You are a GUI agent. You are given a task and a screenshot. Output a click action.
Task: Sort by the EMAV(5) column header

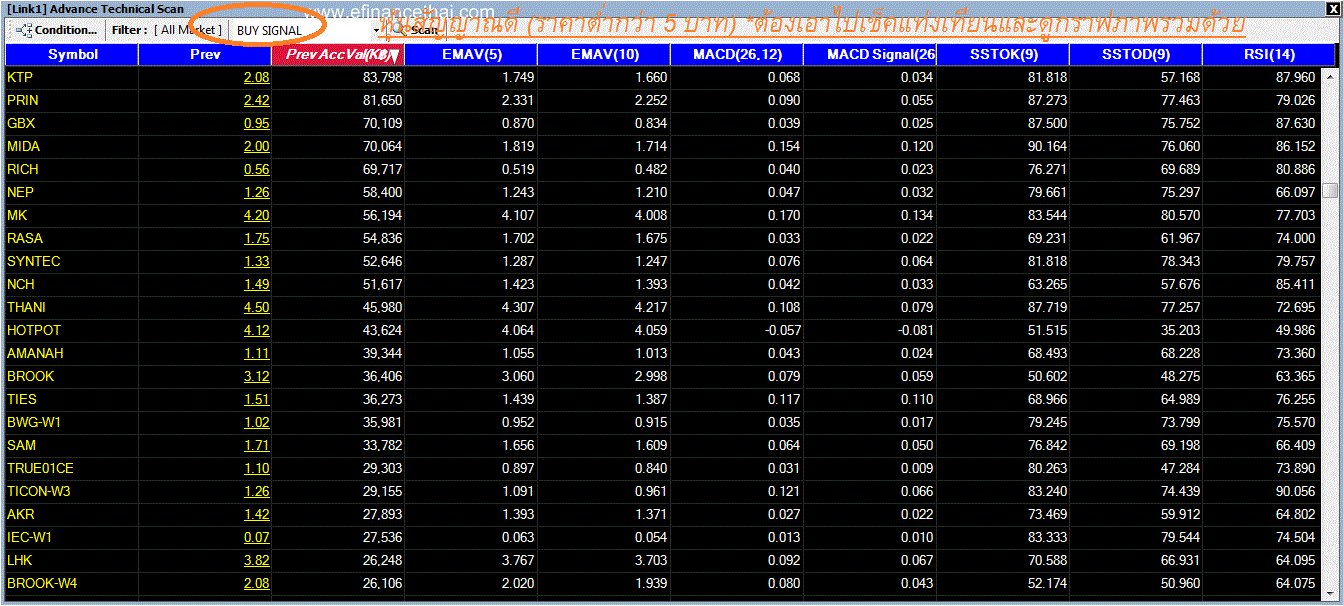(x=471, y=54)
